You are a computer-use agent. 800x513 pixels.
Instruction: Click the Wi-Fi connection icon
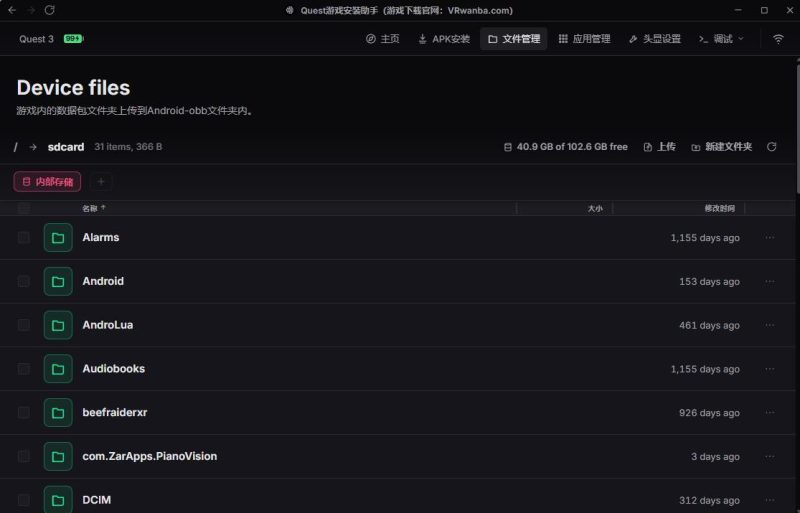[778, 39]
